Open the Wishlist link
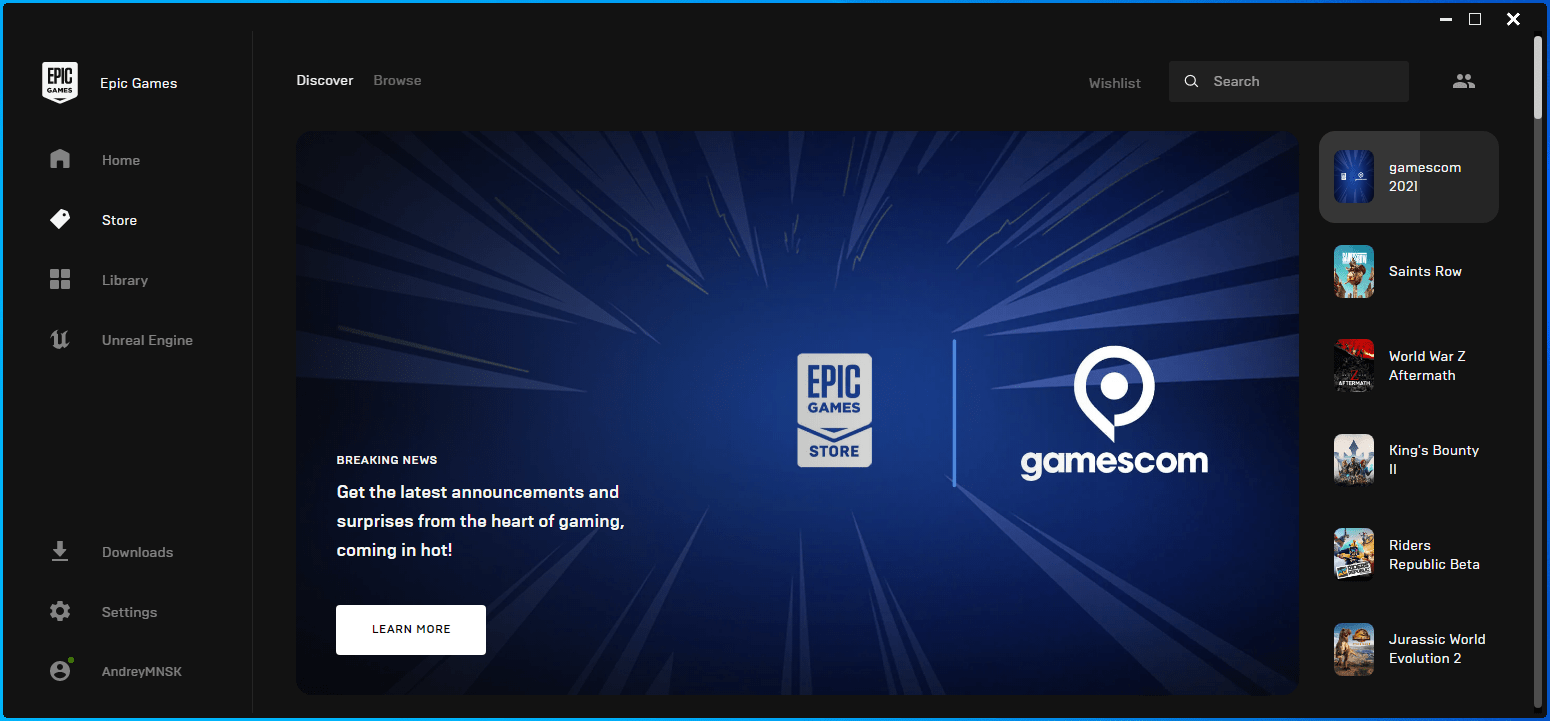1550x721 pixels. tap(1115, 83)
